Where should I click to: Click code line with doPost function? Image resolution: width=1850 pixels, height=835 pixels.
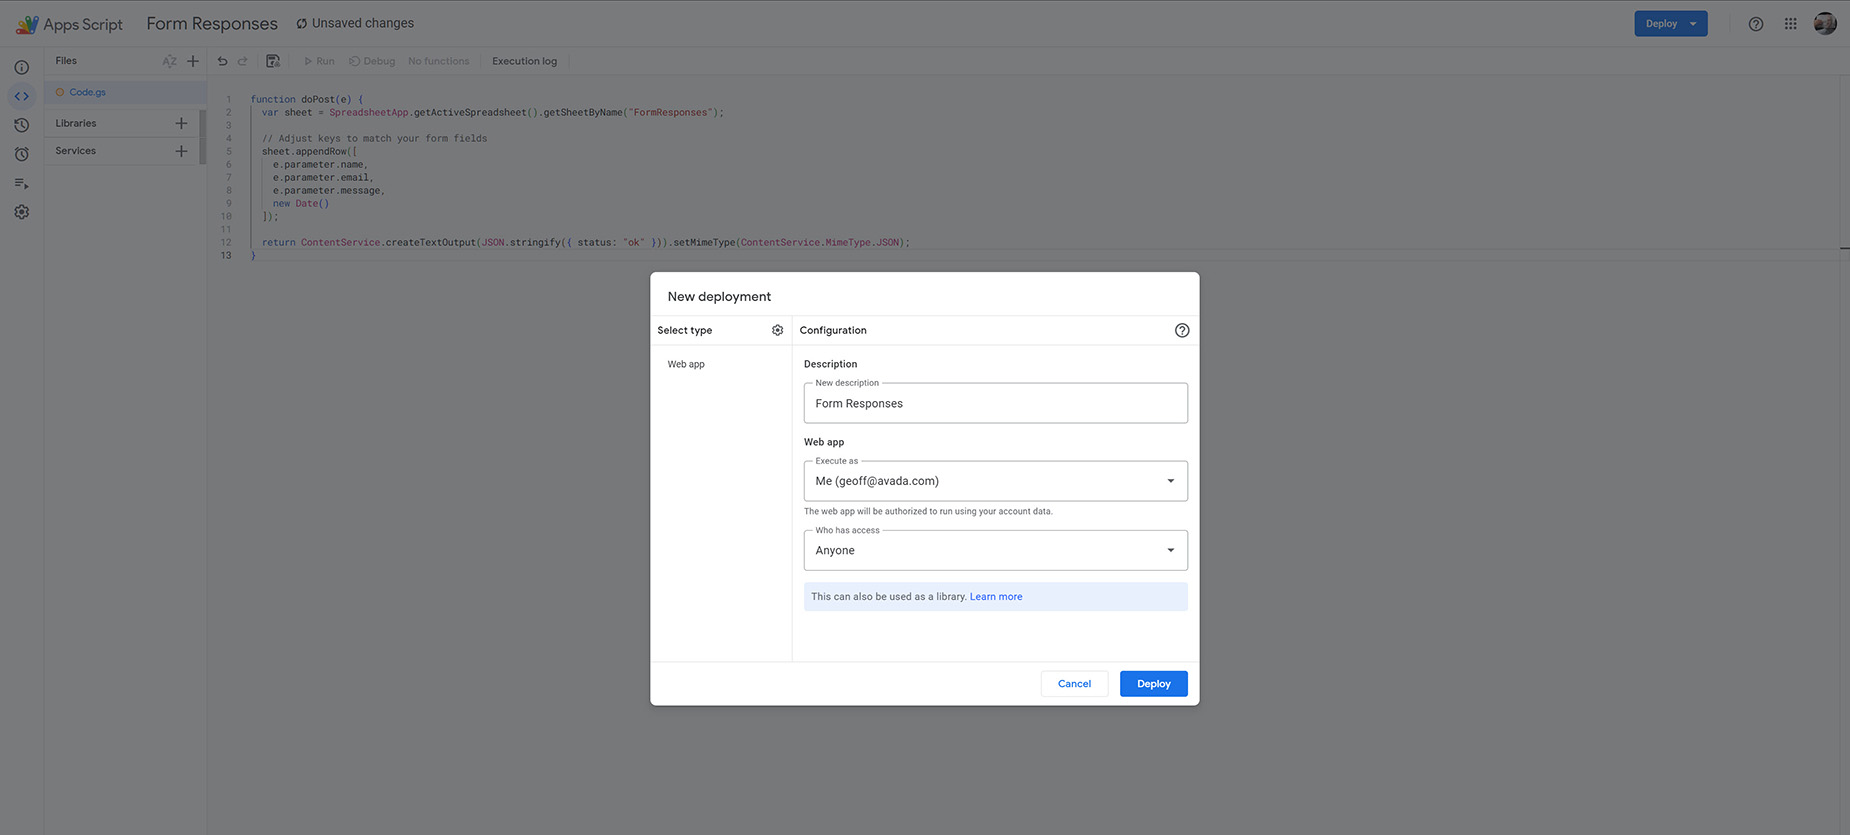[x=307, y=99]
